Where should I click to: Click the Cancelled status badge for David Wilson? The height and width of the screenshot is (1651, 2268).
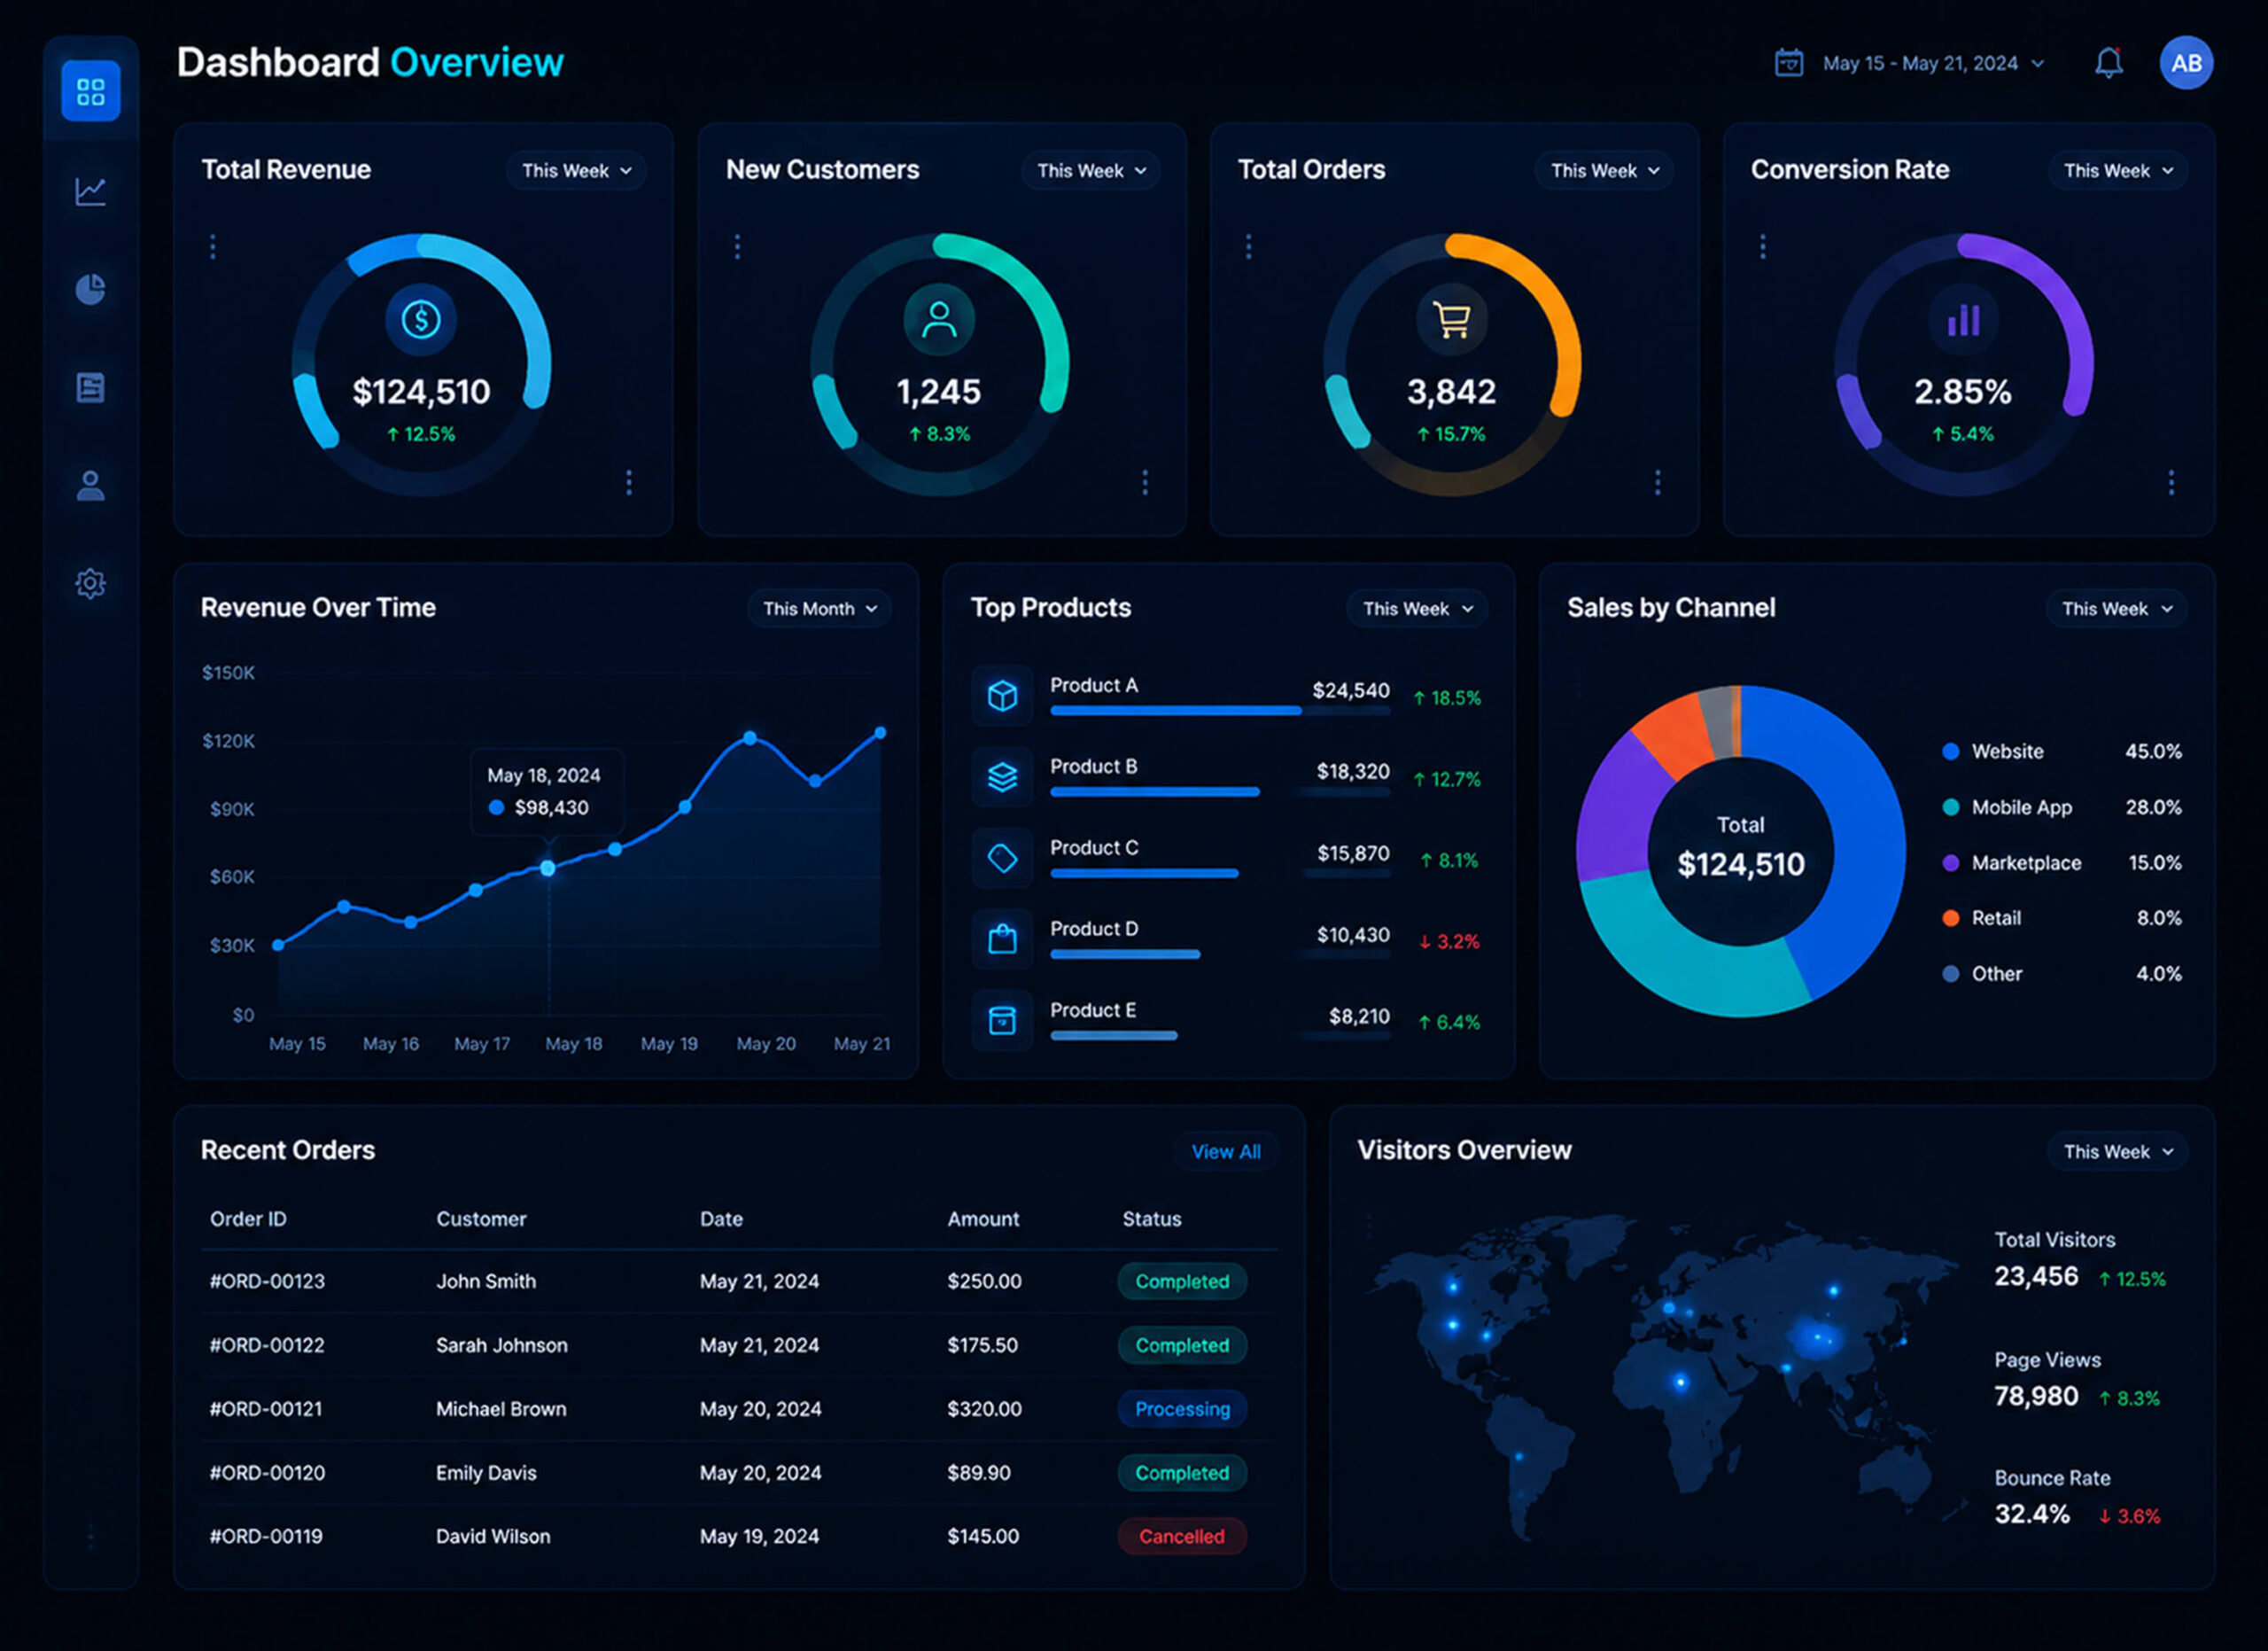1181,1537
